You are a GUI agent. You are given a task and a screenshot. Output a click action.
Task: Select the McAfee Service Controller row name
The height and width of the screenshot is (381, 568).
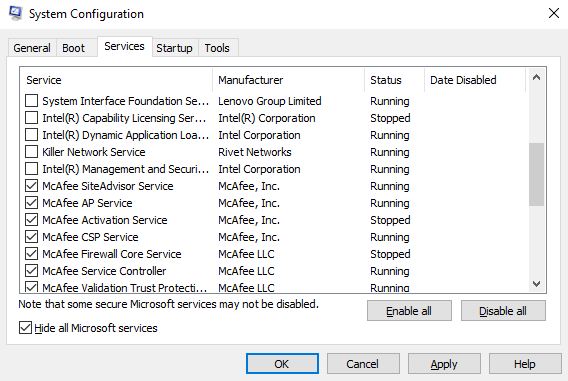point(104,271)
